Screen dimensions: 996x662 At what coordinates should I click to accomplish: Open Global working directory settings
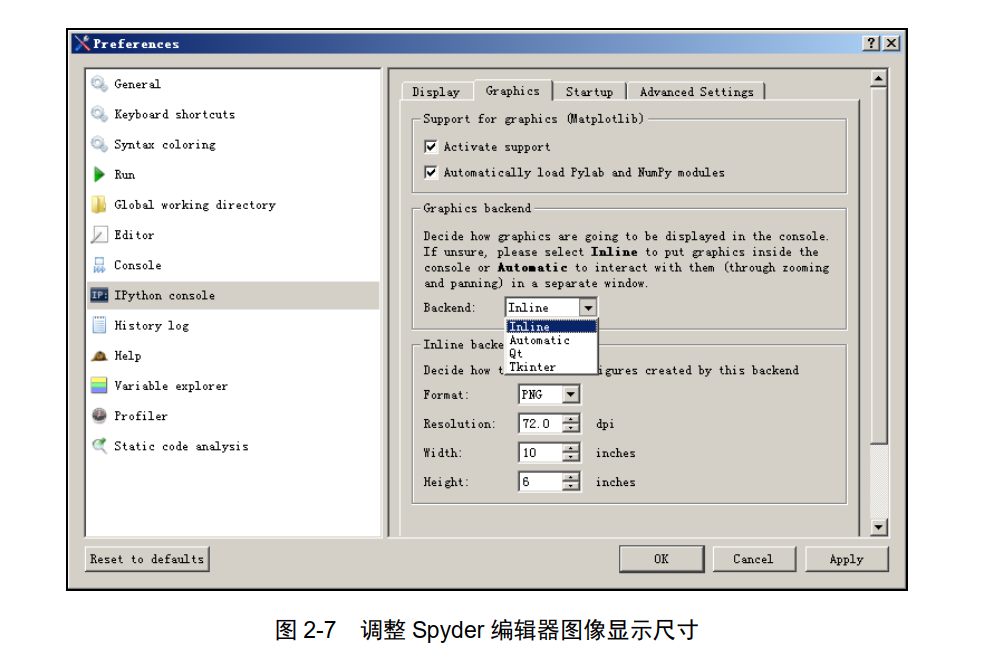tap(232, 205)
